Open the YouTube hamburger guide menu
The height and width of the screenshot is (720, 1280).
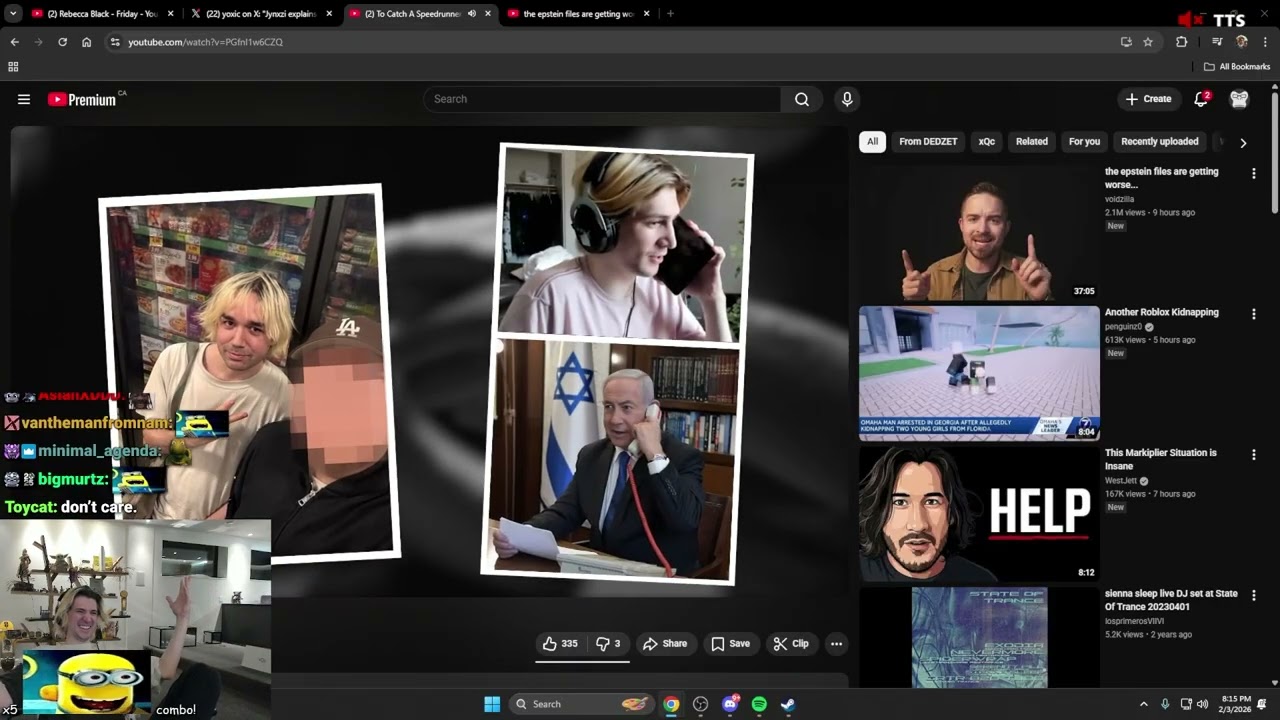pos(24,99)
